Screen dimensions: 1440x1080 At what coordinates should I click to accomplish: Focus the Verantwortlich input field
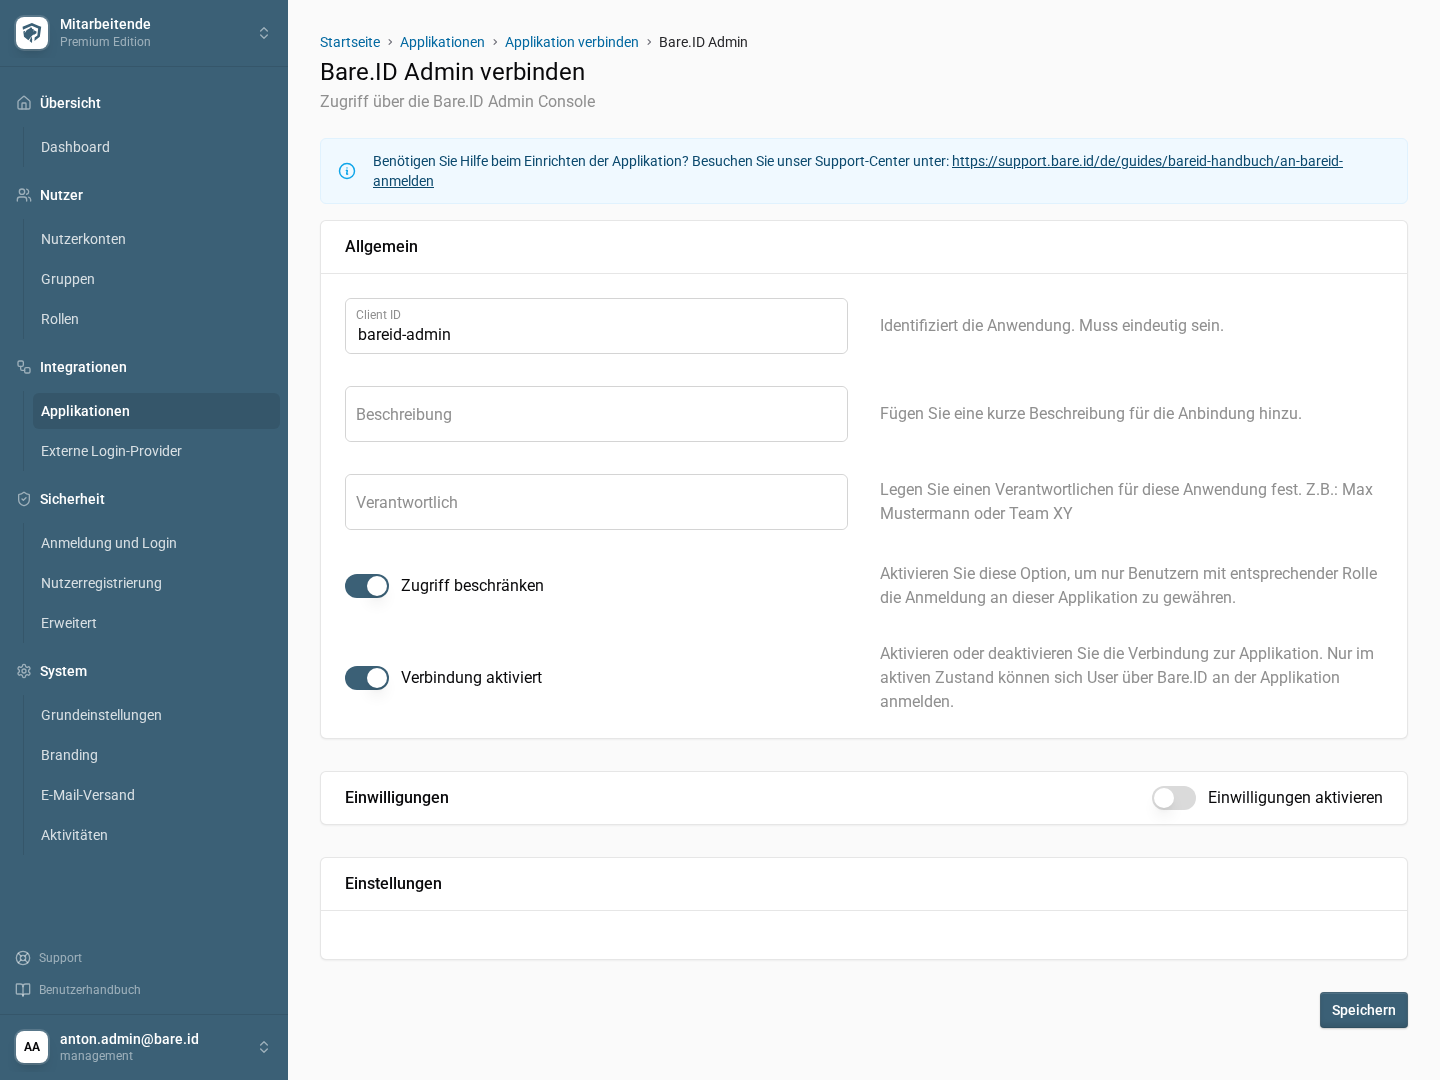[x=596, y=502]
